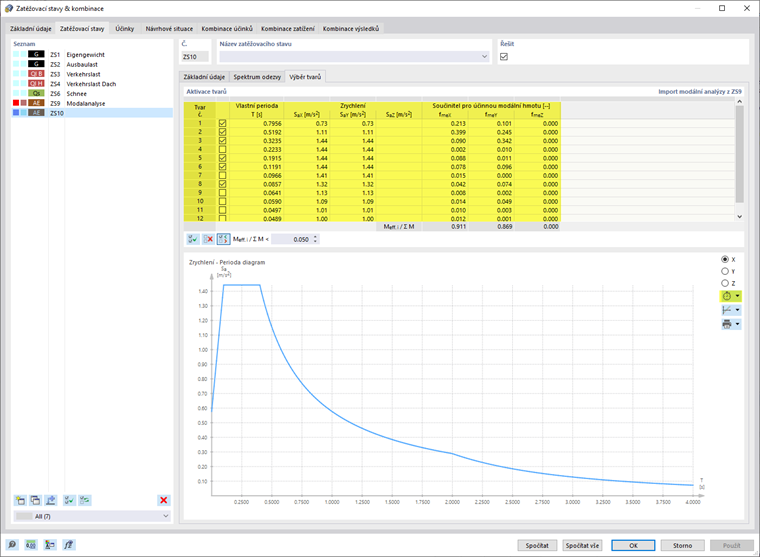Uncheck mode shape 1 checkbox
This screenshot has width=760, height=557.
pos(222,124)
